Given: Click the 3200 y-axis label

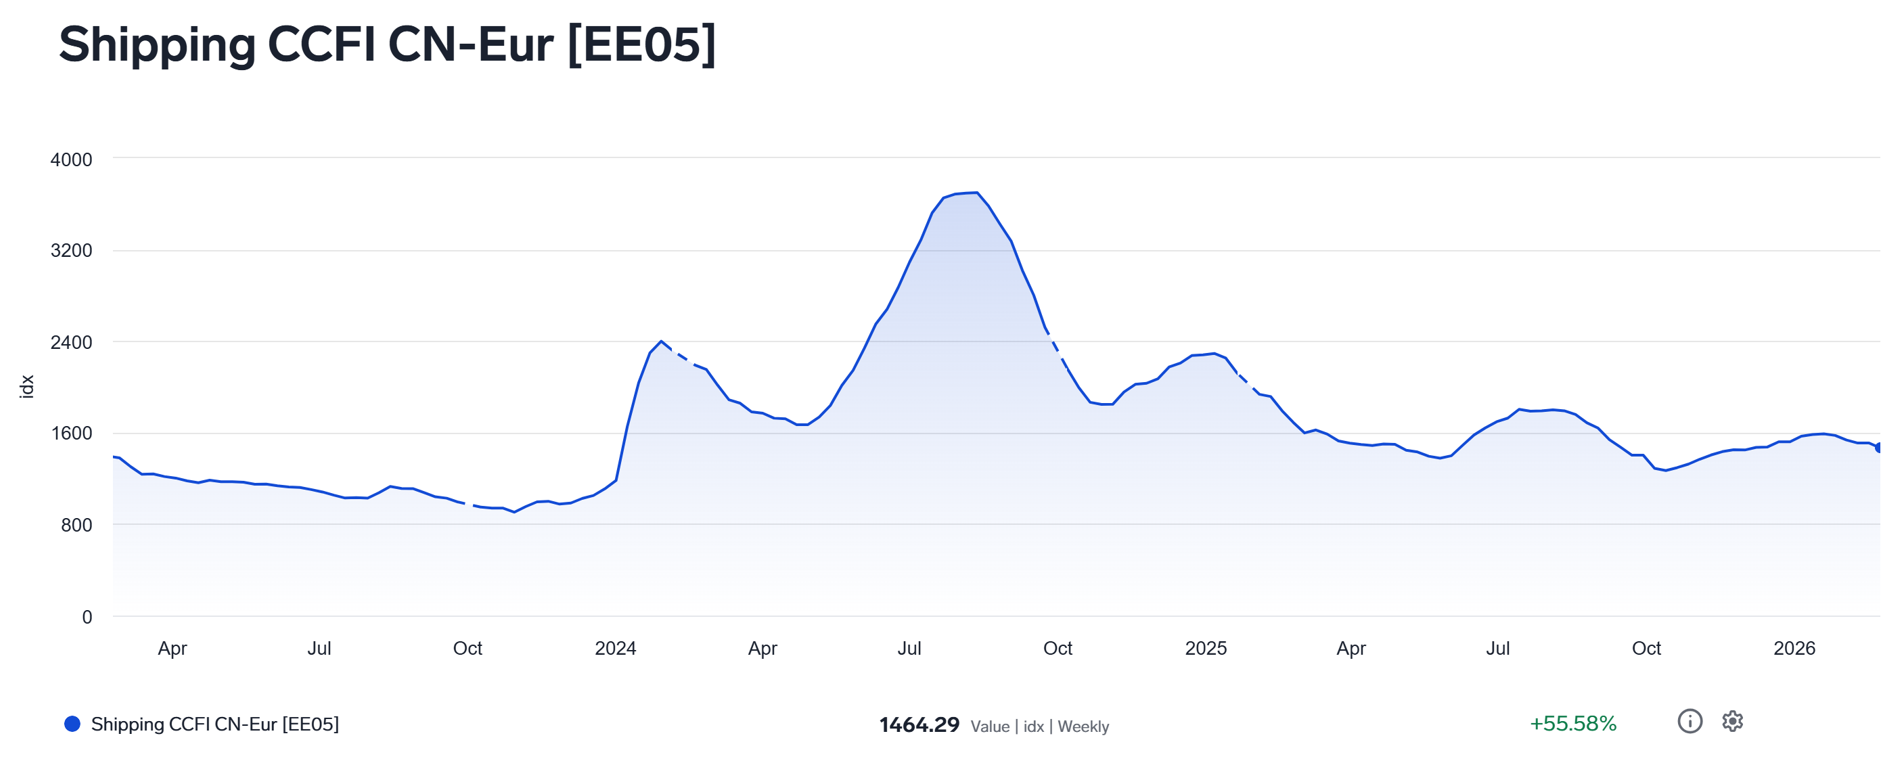Looking at the screenshot, I should click(x=71, y=251).
